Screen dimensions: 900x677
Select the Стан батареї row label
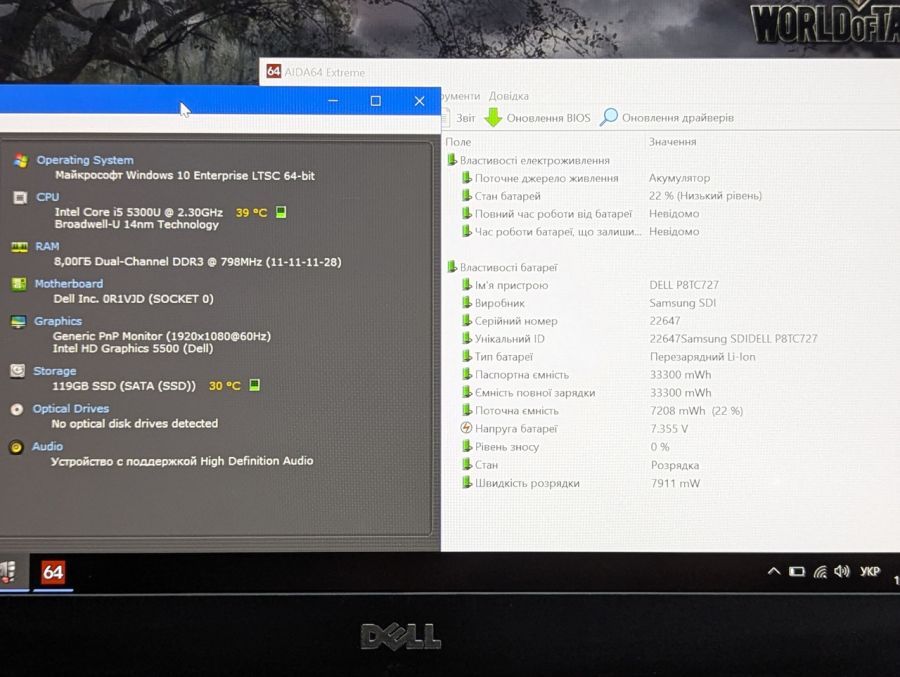[507, 196]
